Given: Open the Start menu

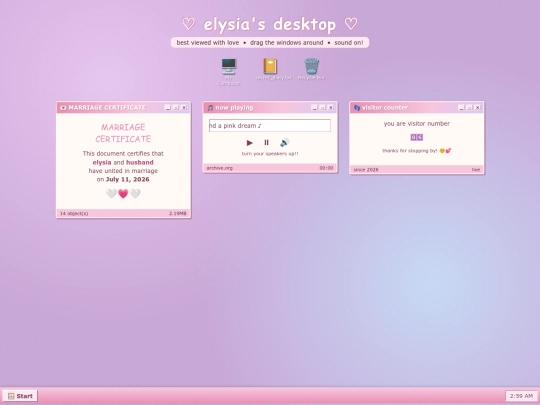Looking at the screenshot, I should pos(20,396).
